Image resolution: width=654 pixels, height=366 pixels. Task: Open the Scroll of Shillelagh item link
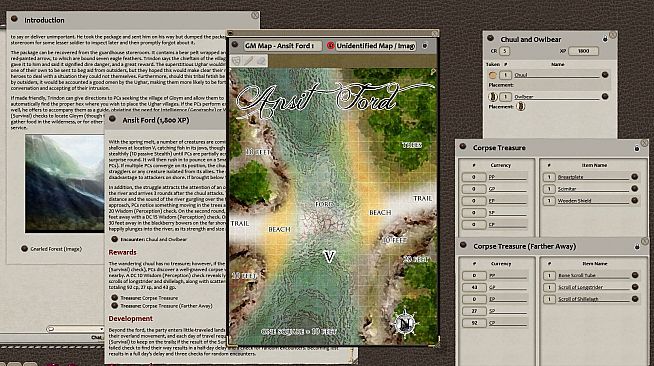pyautogui.click(x=635, y=299)
